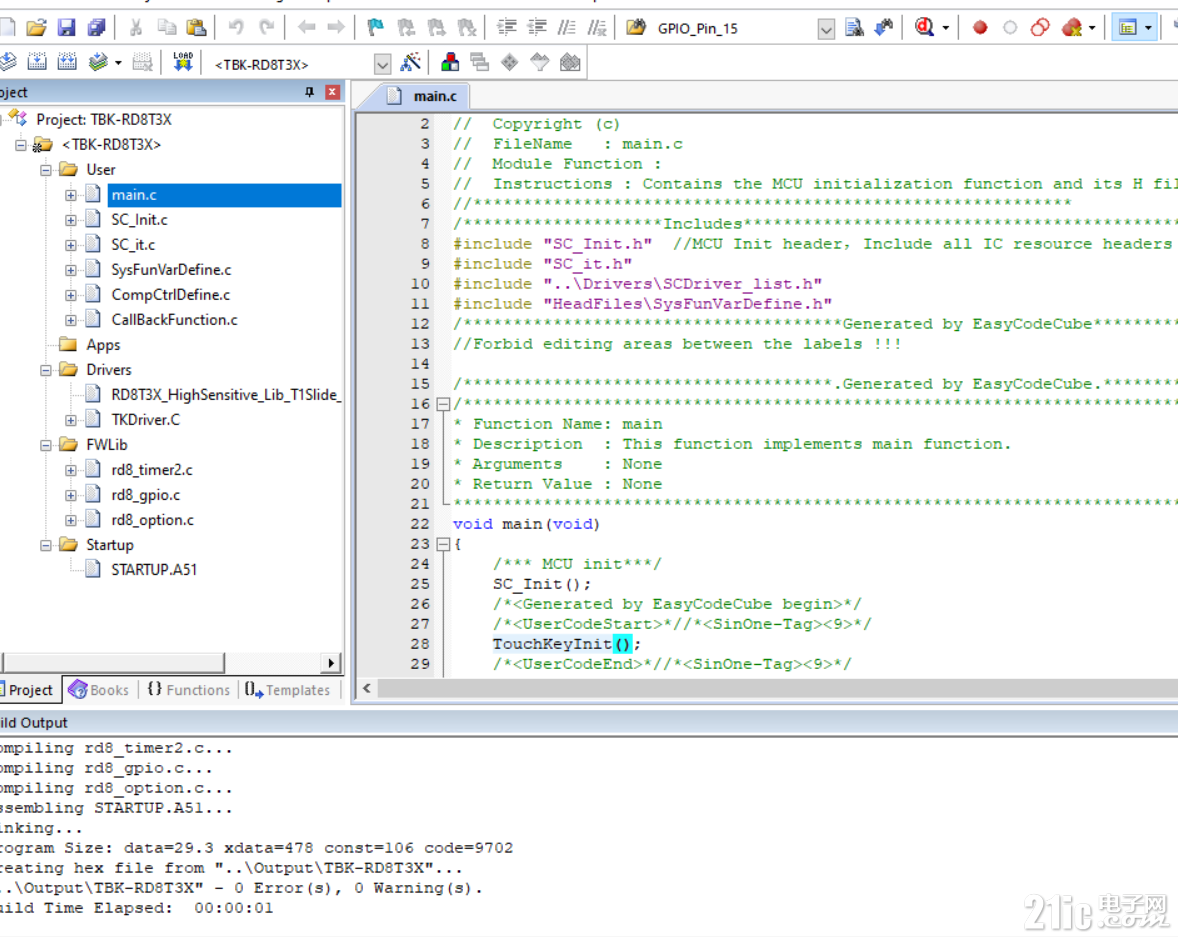Click the Manage Multi-Project Workspace icon
The width and height of the screenshot is (1178, 937).
point(479,62)
